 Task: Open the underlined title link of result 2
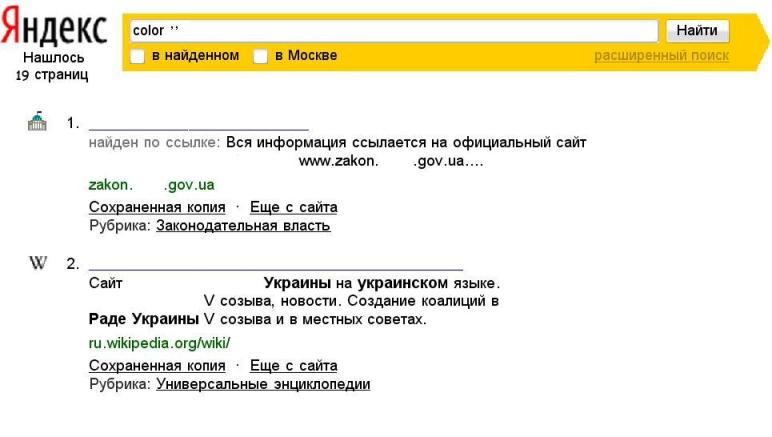pyautogui.click(x=276, y=264)
